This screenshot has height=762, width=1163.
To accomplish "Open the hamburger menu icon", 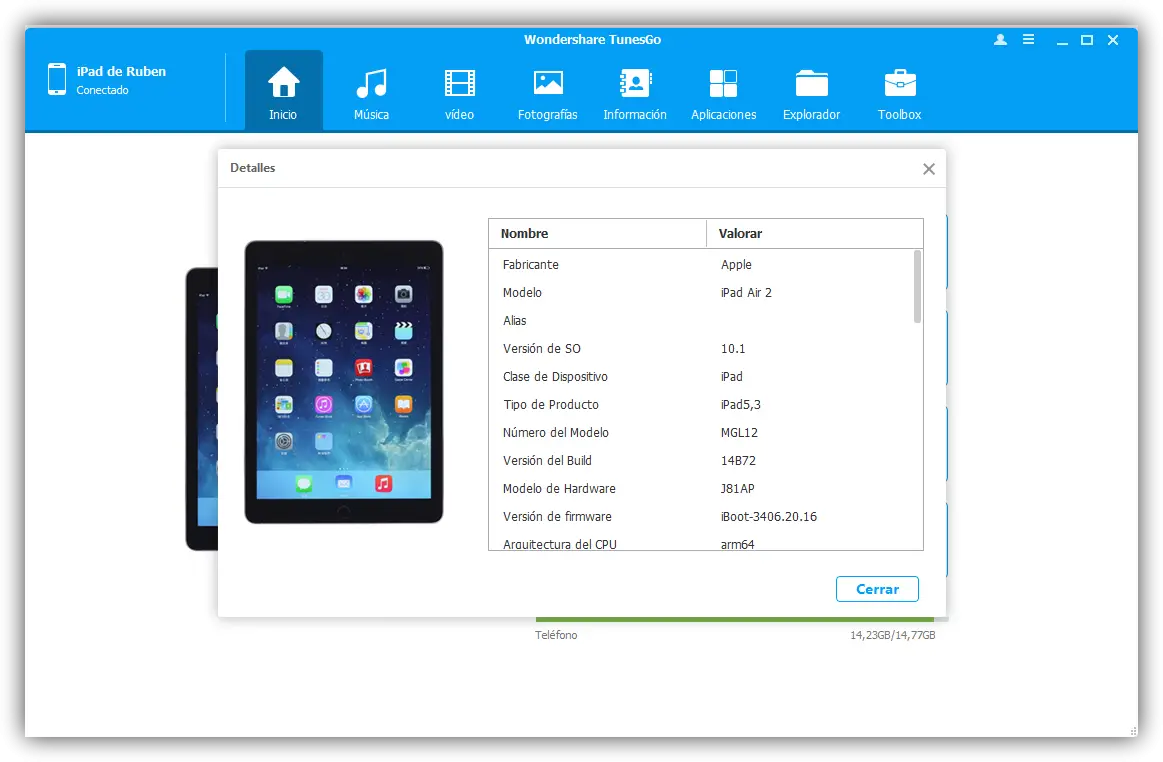I will 1028,39.
